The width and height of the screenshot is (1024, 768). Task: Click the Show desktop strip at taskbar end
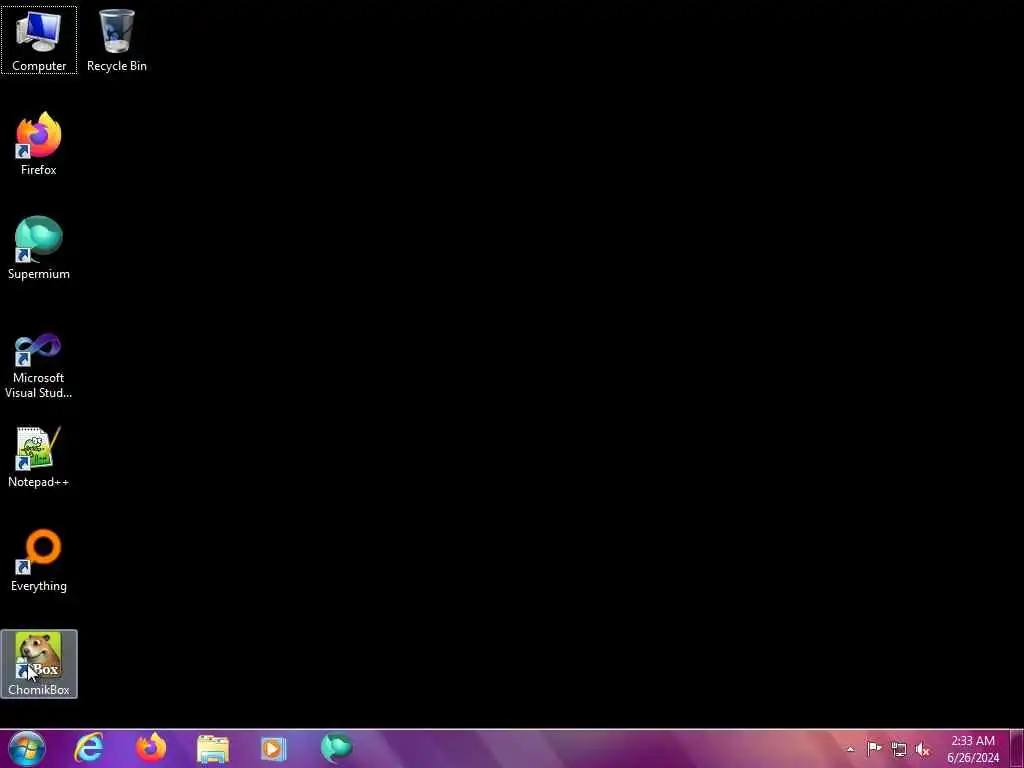1017,748
